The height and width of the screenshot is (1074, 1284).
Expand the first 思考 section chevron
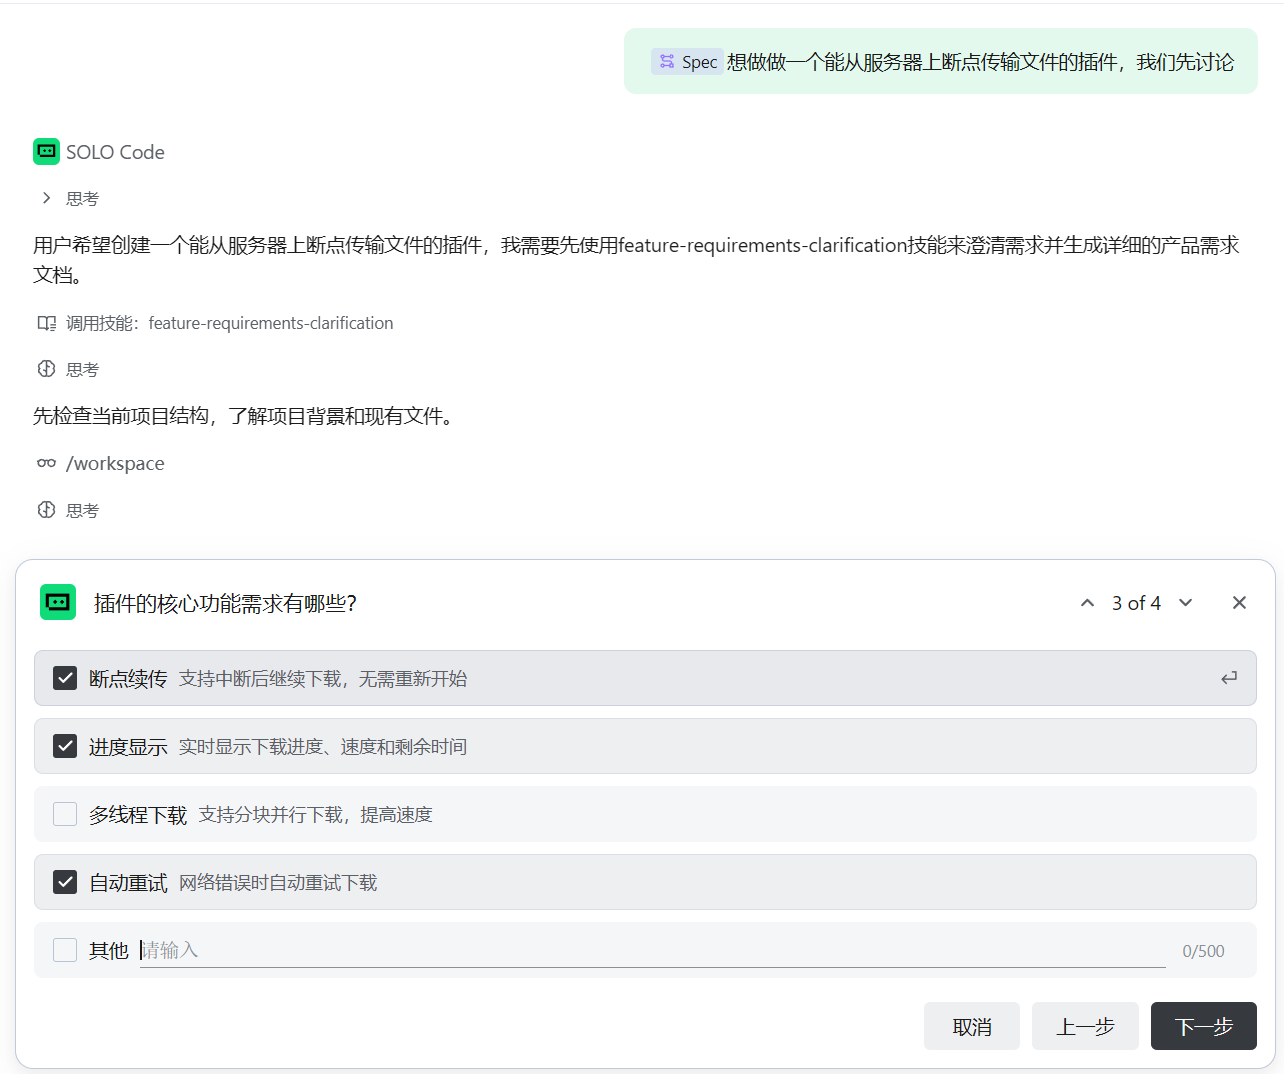46,198
